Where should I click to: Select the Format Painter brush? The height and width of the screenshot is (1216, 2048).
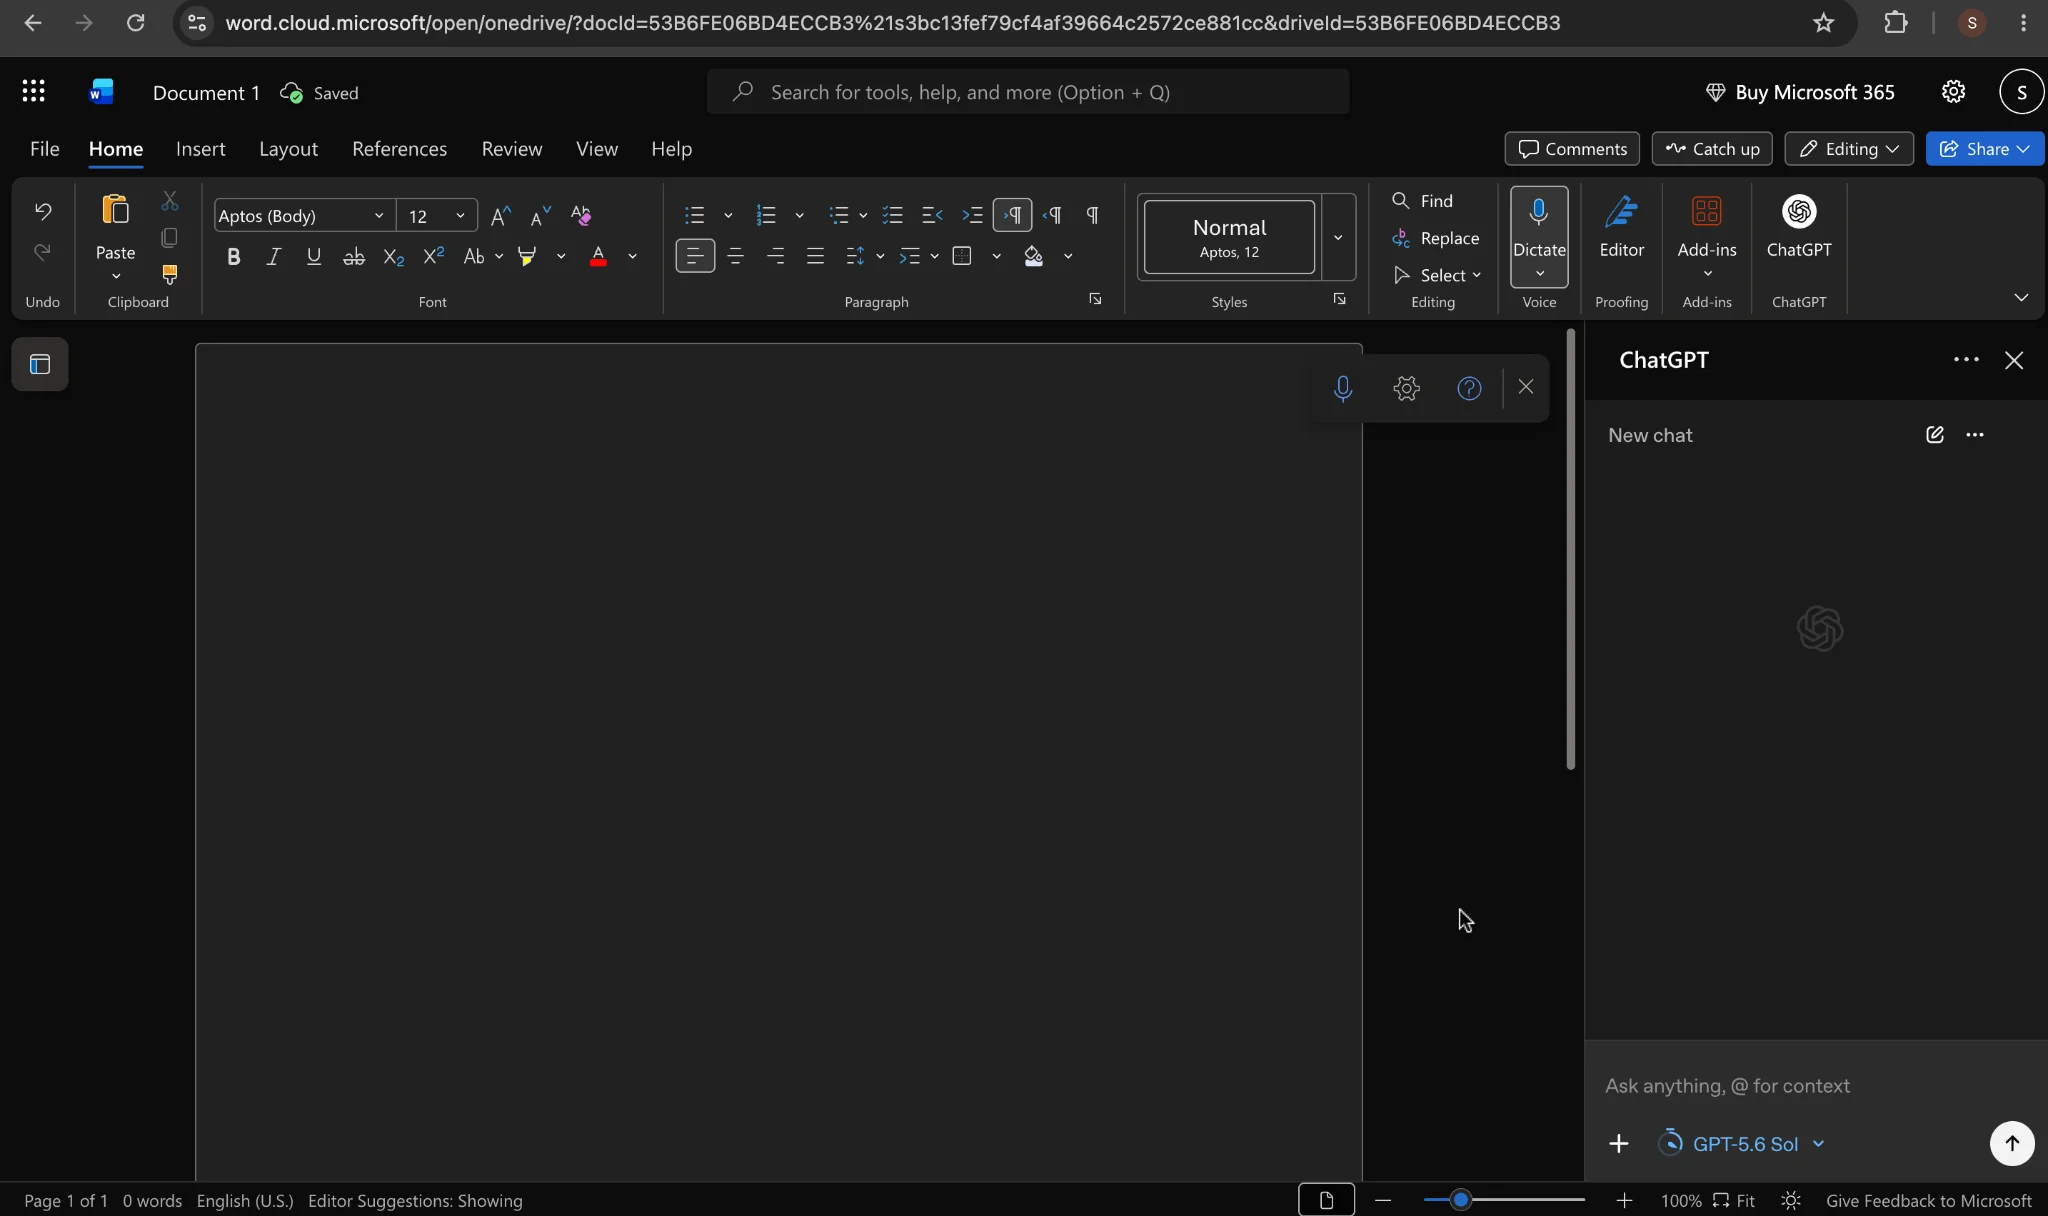pyautogui.click(x=170, y=274)
